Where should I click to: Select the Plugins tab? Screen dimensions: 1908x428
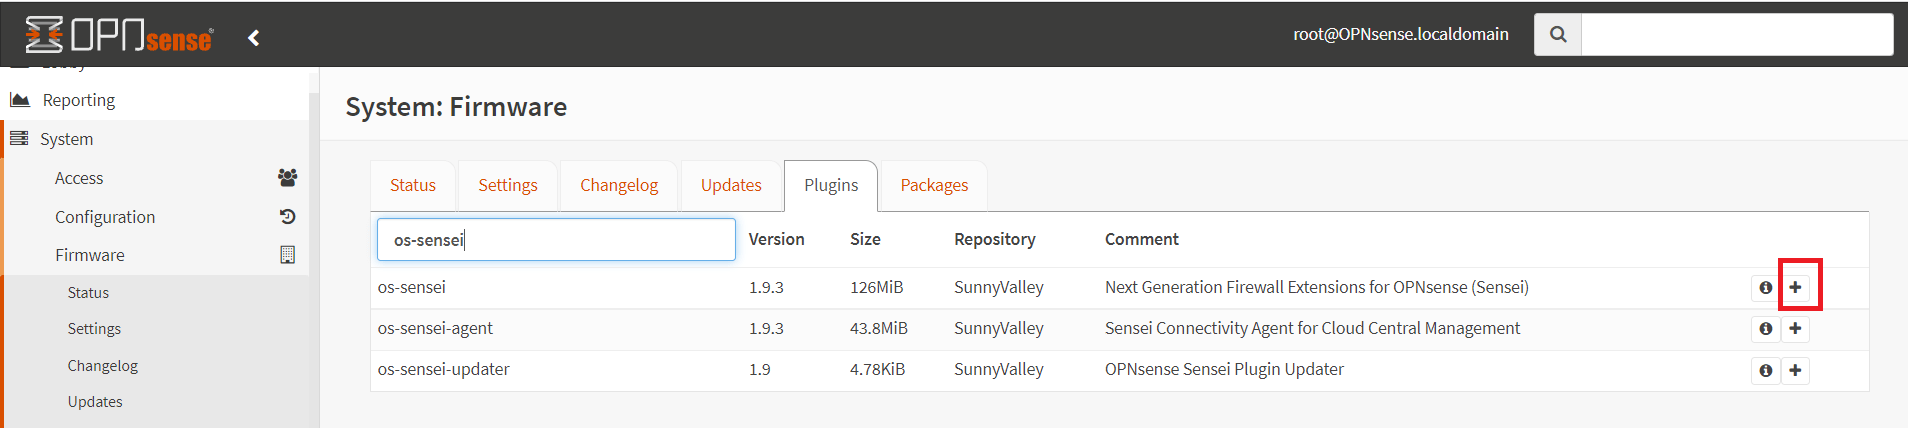coord(831,185)
